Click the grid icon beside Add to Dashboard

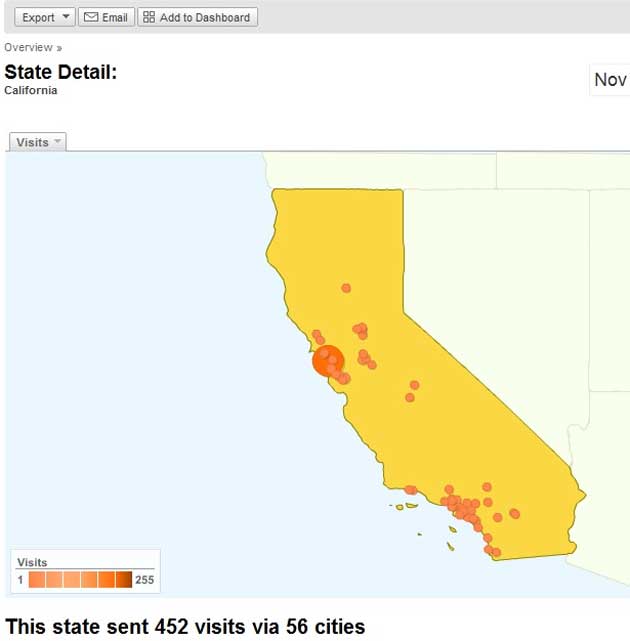point(149,17)
